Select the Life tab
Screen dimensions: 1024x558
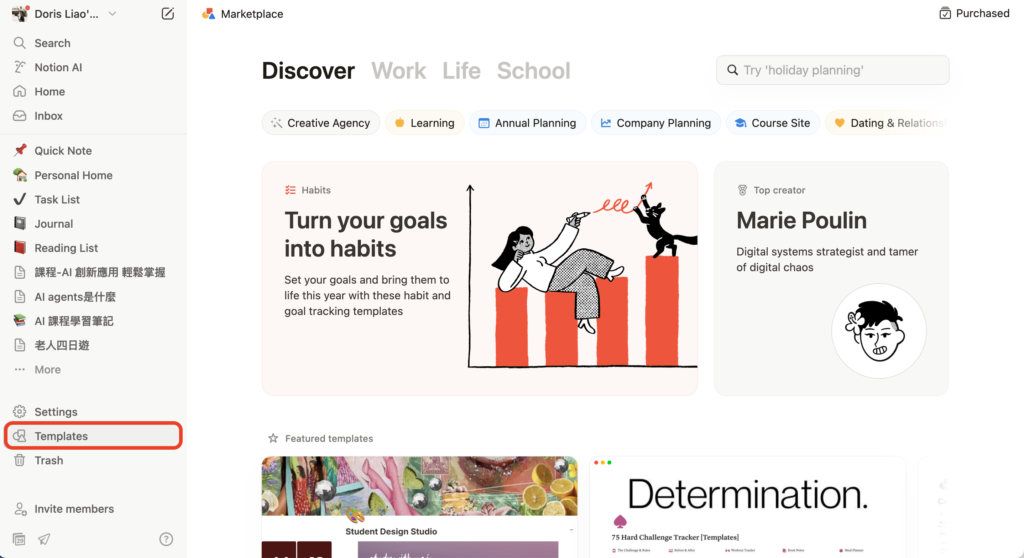[x=461, y=71]
